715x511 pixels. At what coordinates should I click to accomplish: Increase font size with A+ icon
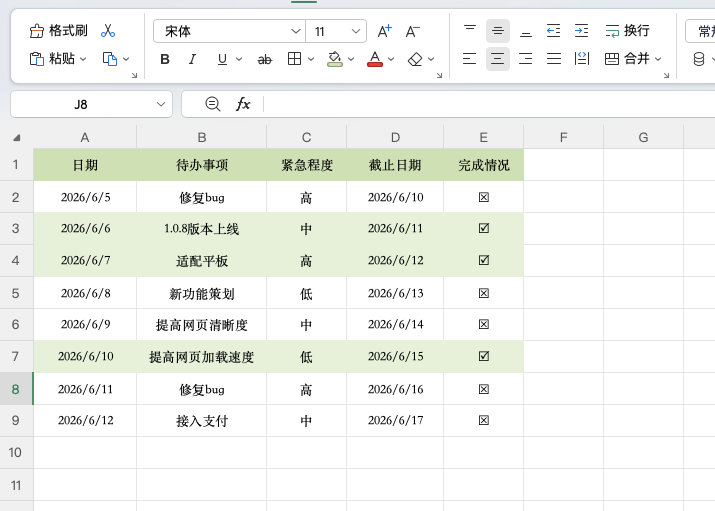click(x=384, y=31)
